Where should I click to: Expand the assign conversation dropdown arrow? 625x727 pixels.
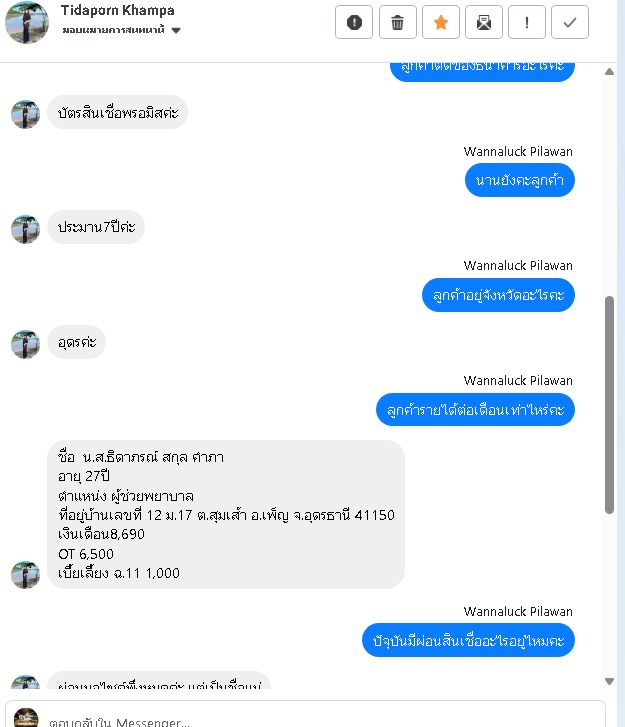(x=176, y=31)
